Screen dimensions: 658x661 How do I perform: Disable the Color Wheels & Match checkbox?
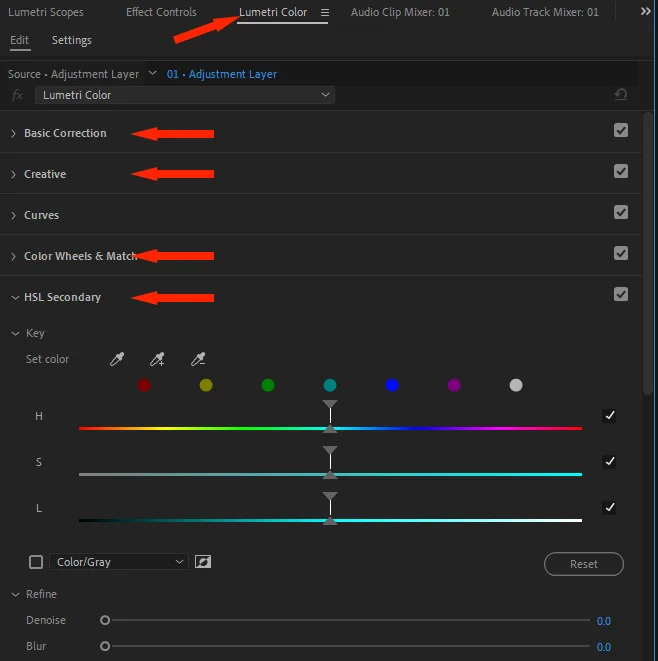[x=621, y=253]
